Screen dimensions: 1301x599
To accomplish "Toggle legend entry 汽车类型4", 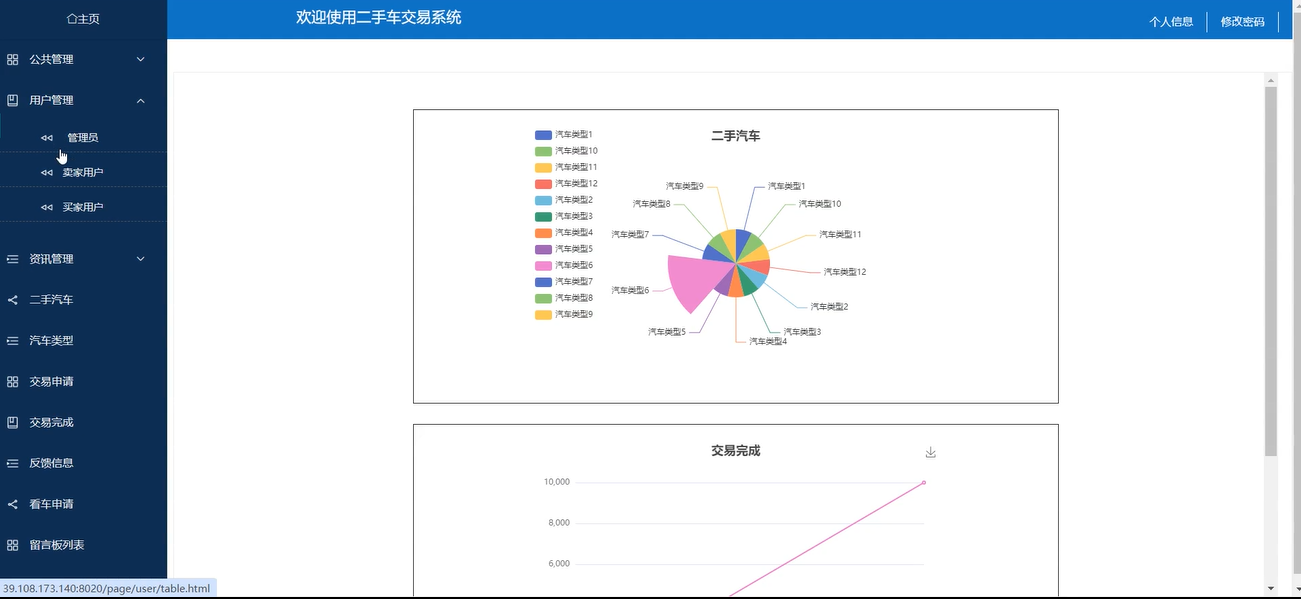I will point(564,232).
